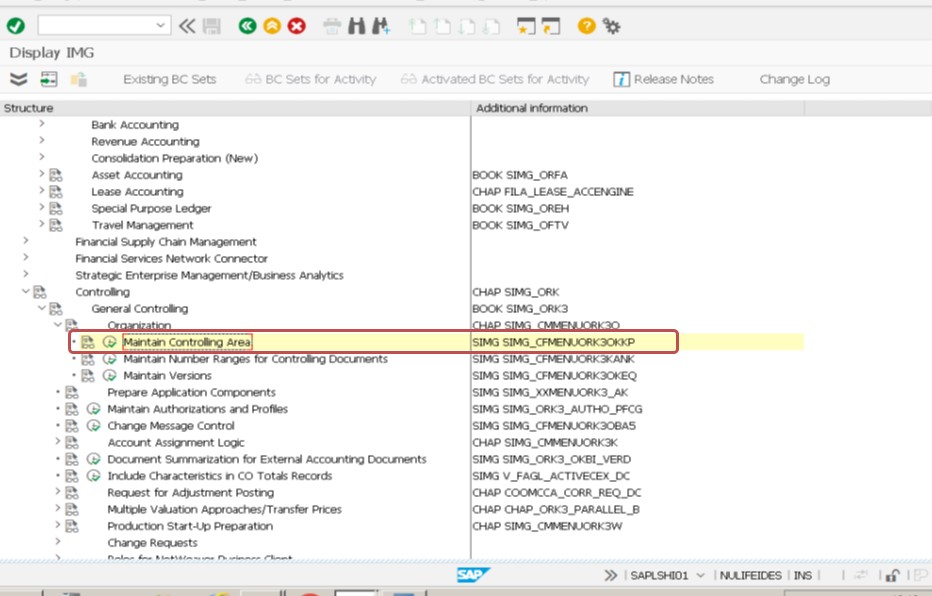Screen dimensions: 932x596
Task: Click the Structure column header
Action: (x=235, y=108)
